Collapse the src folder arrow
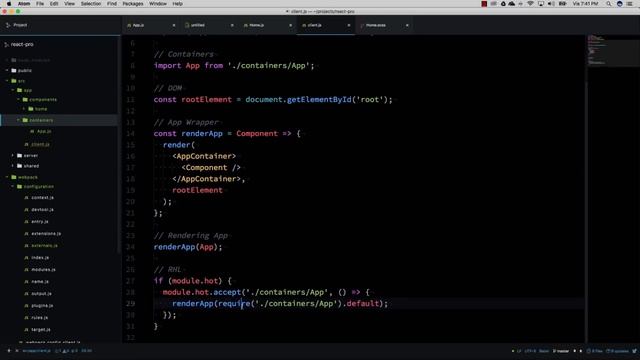640x360 pixels. coord(7,81)
